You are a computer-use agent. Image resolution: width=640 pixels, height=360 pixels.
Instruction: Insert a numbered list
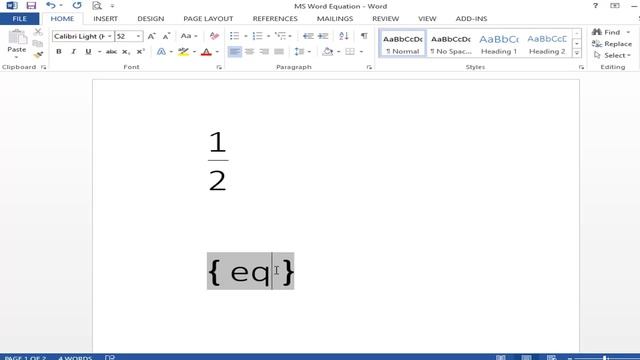(257, 36)
